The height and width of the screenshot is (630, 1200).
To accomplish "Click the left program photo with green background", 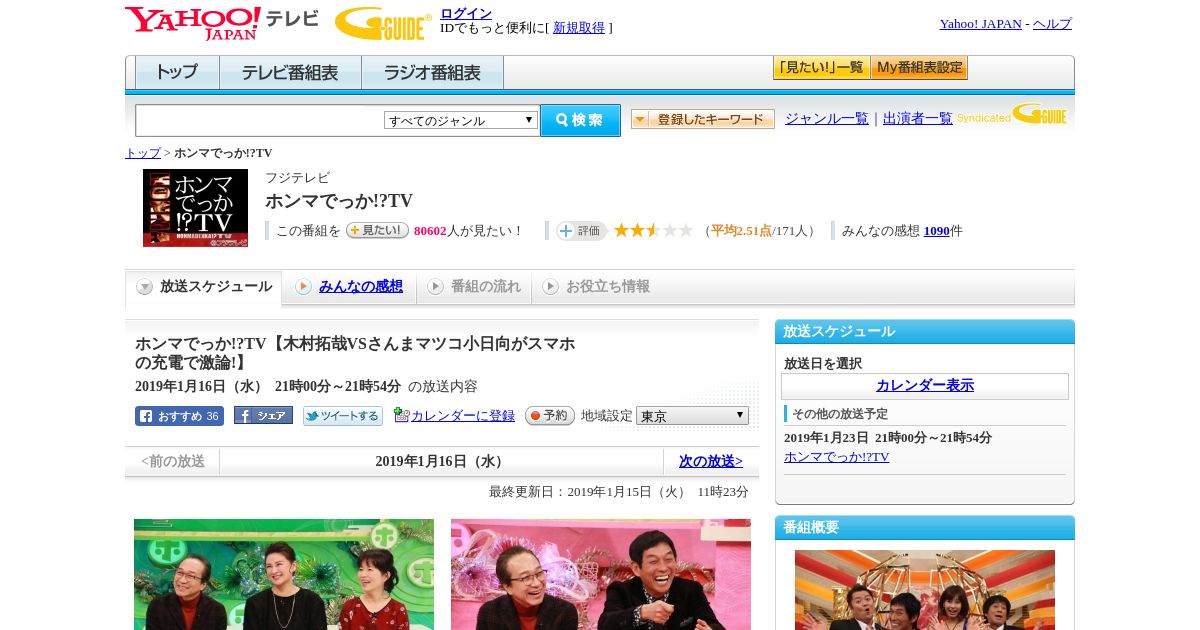I will tap(284, 574).
